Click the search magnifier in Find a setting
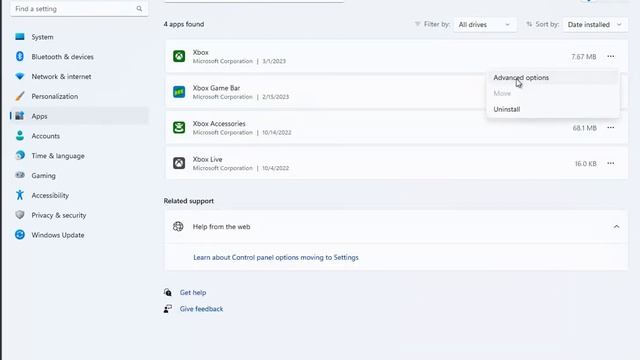 (x=139, y=9)
